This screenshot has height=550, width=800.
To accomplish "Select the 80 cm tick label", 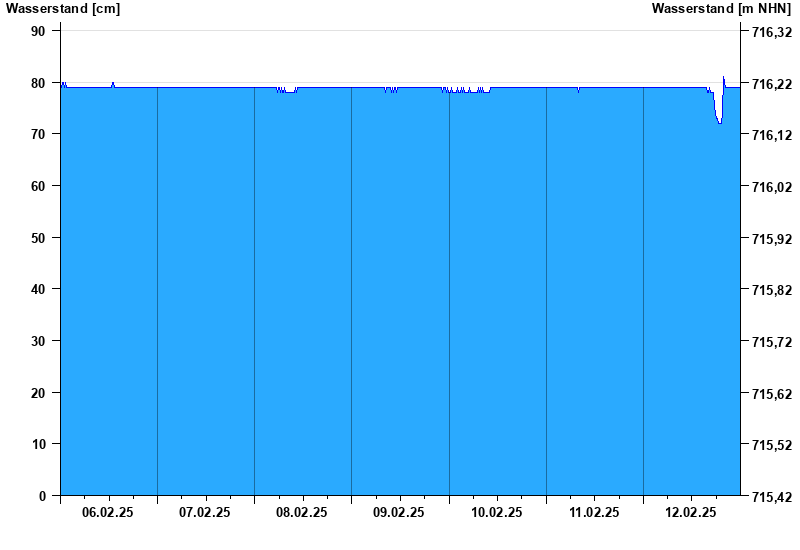I will [39, 83].
